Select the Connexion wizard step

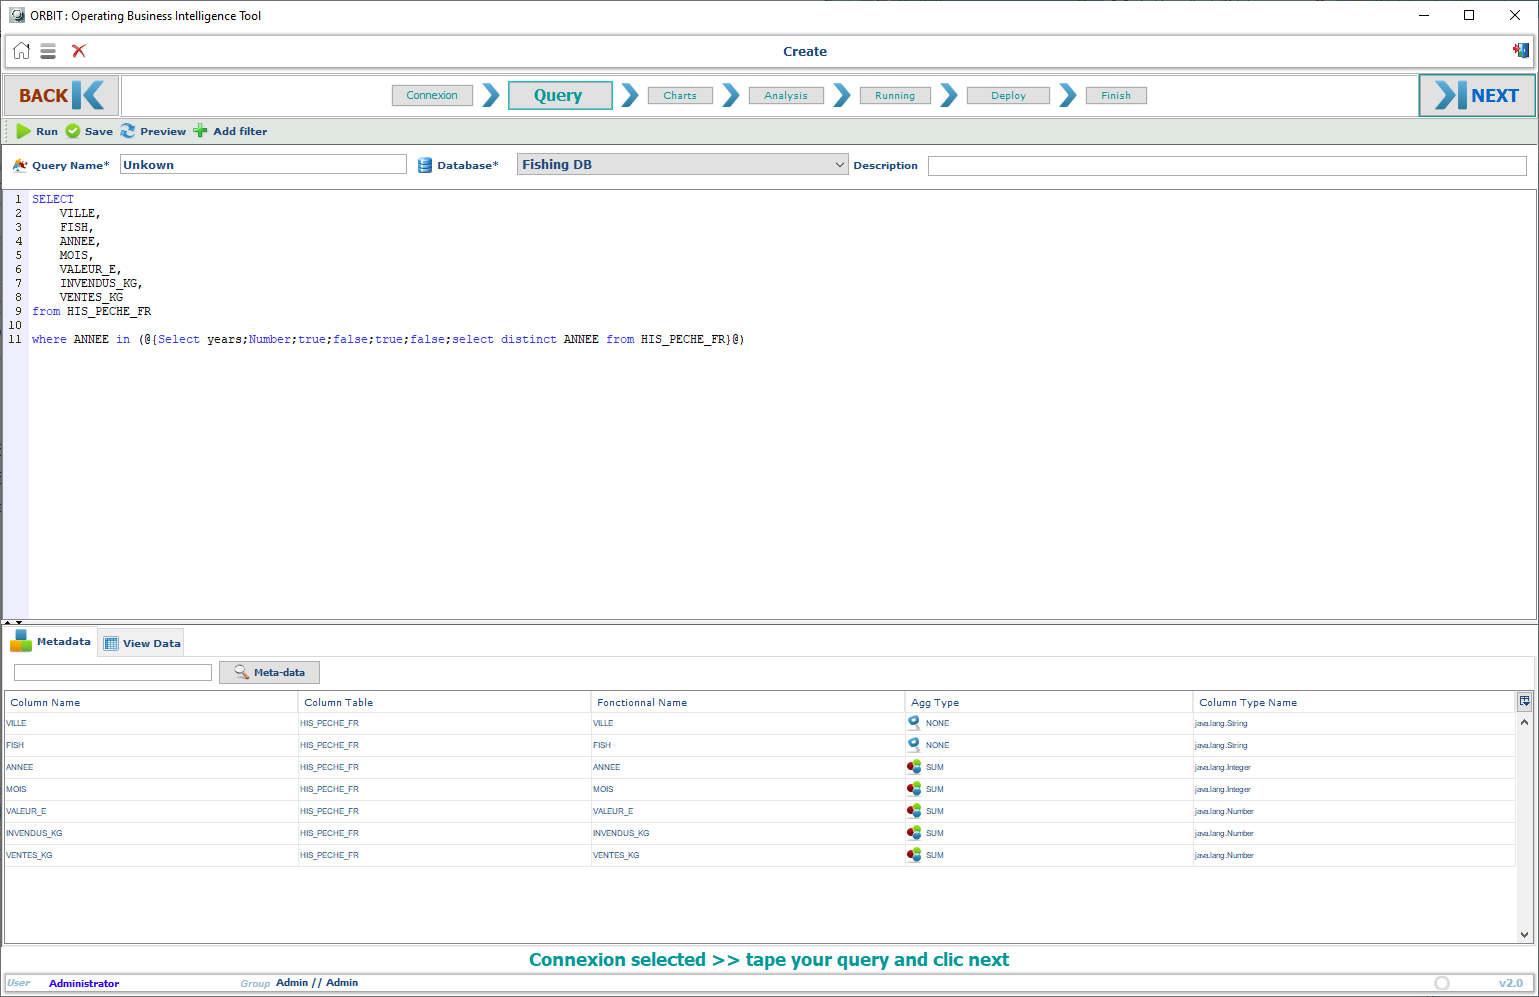pyautogui.click(x=432, y=95)
